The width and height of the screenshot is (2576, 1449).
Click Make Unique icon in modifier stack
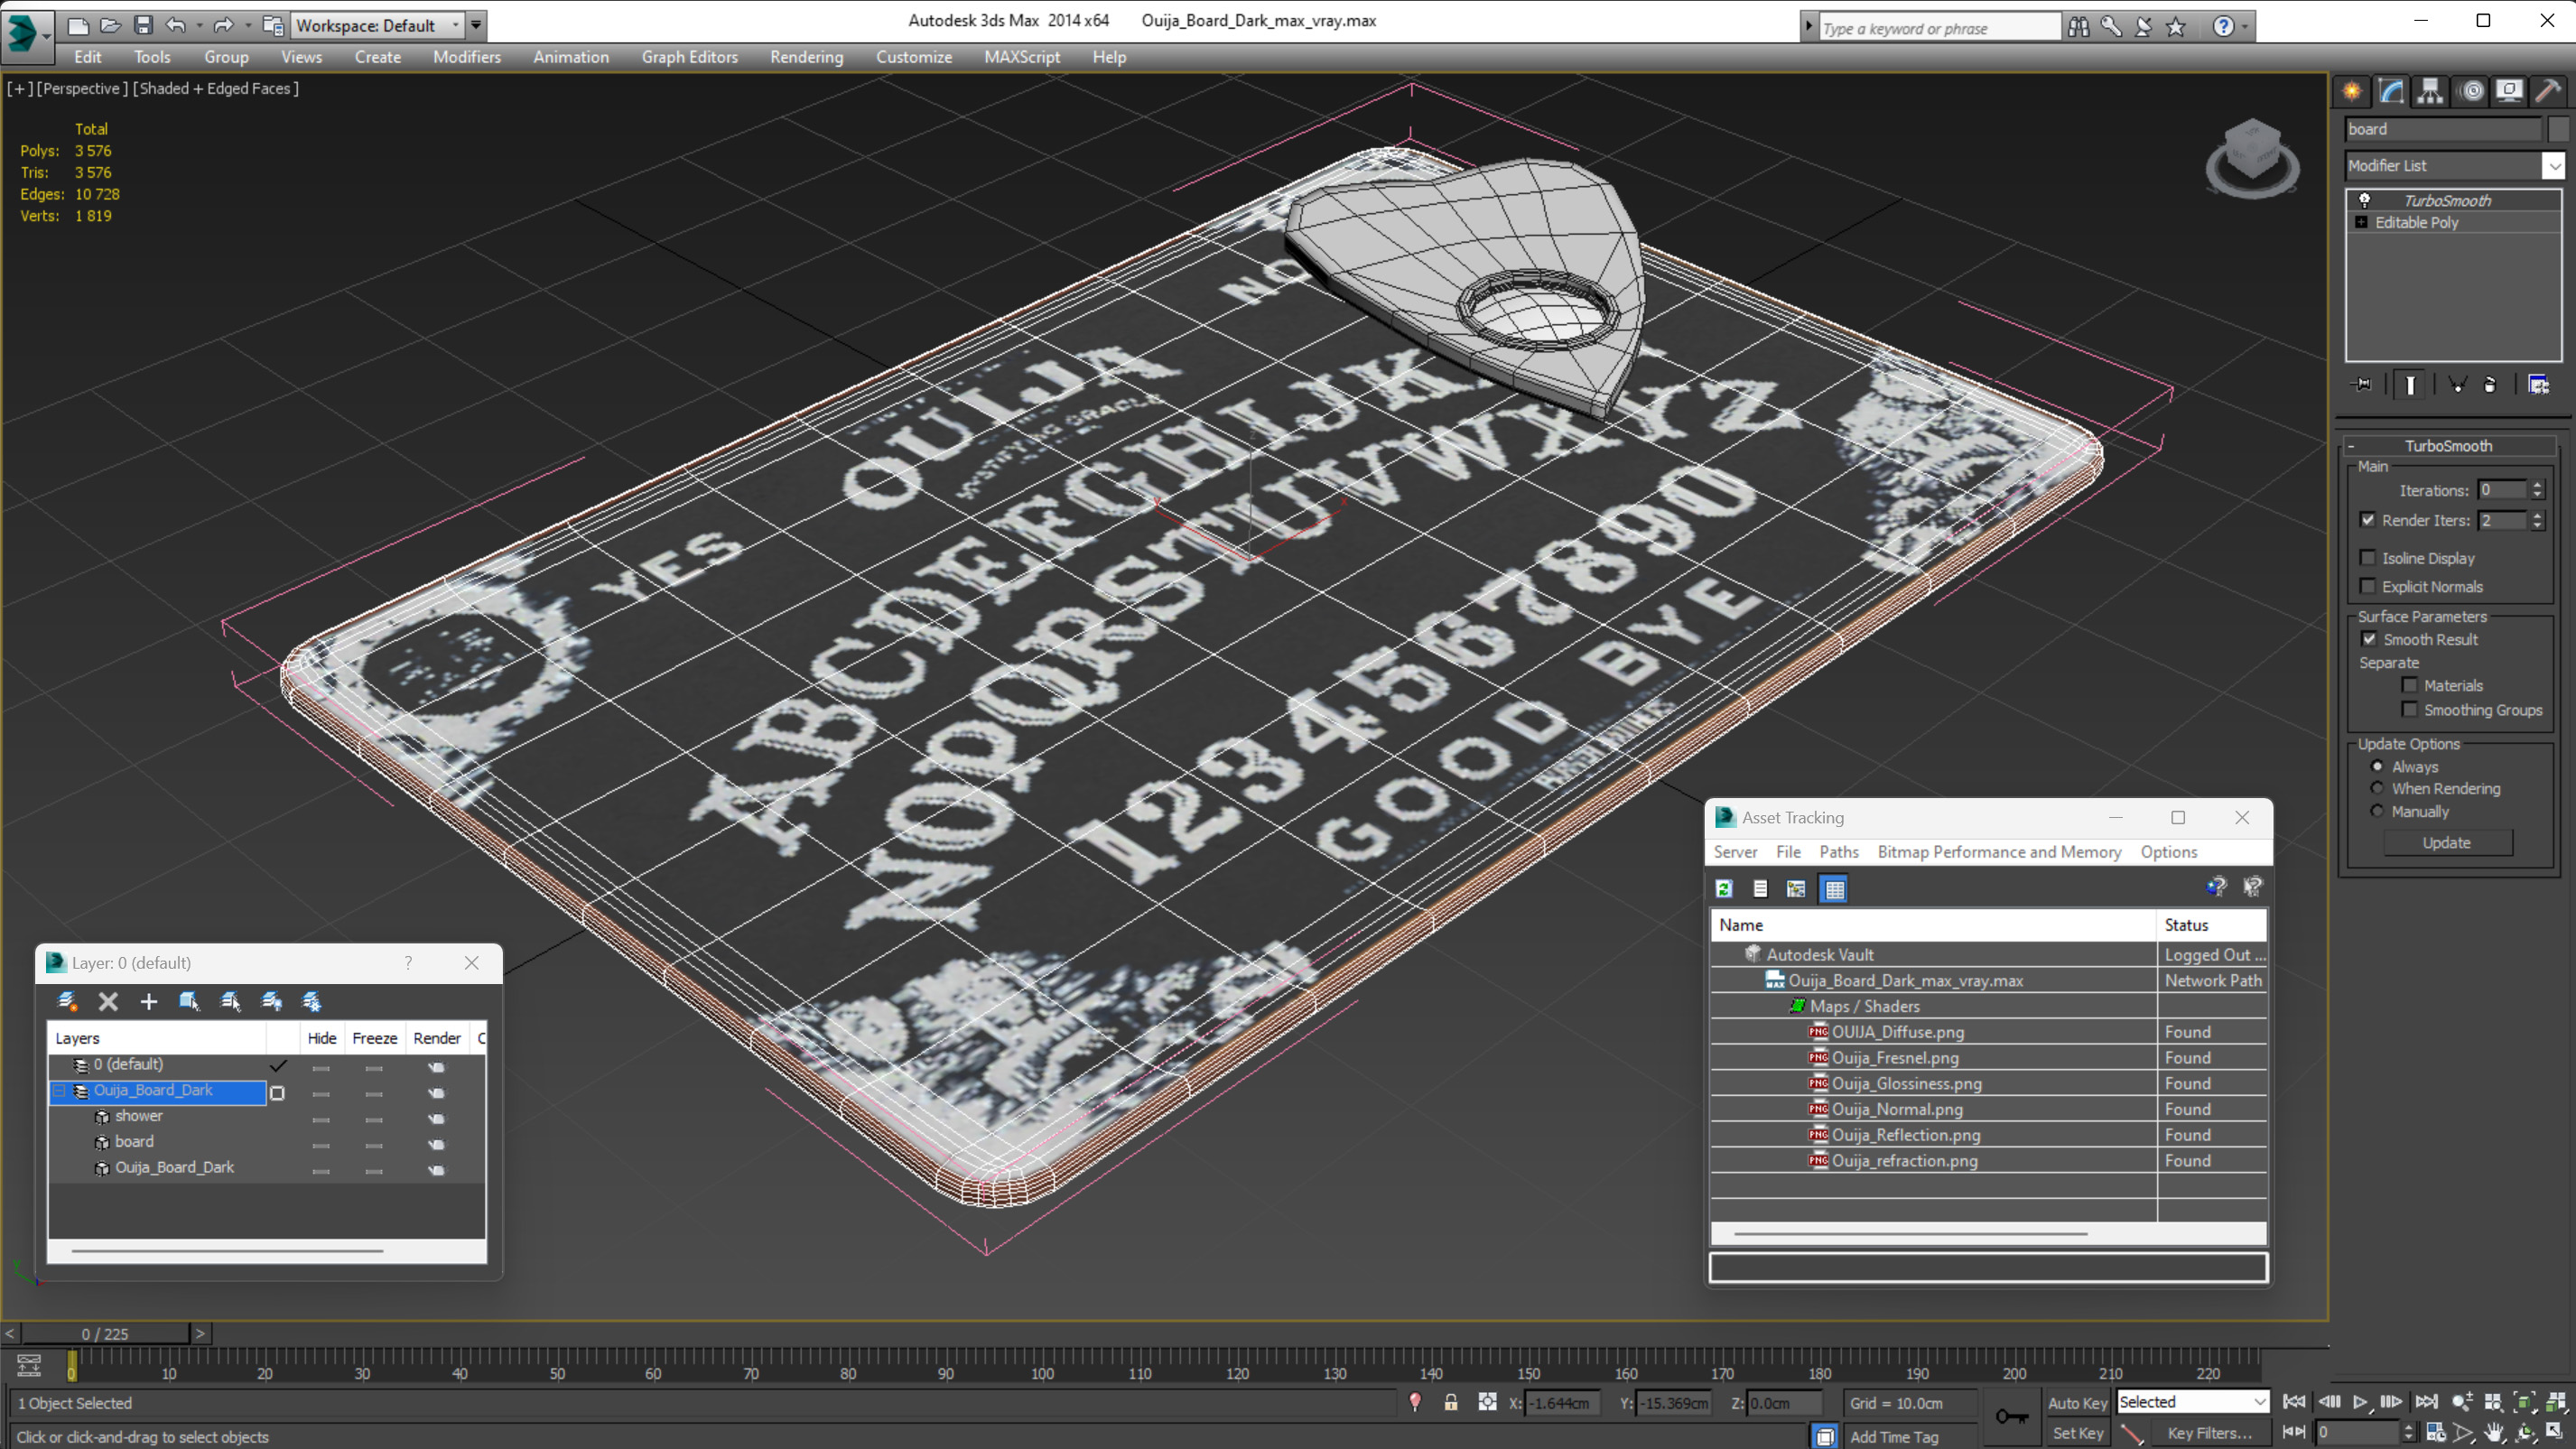pos(2457,385)
